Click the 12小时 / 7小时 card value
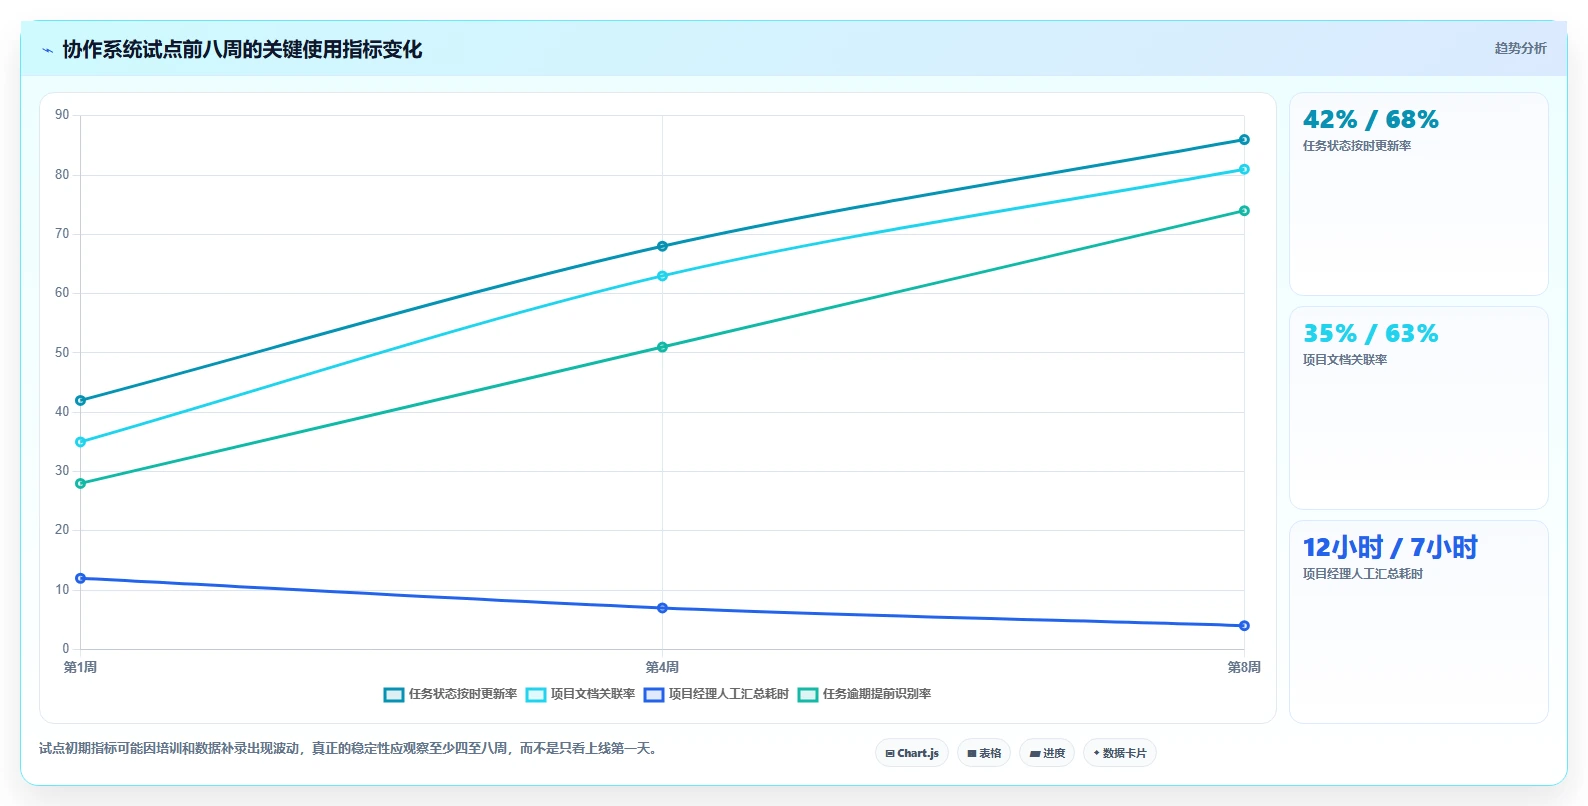 [1390, 548]
